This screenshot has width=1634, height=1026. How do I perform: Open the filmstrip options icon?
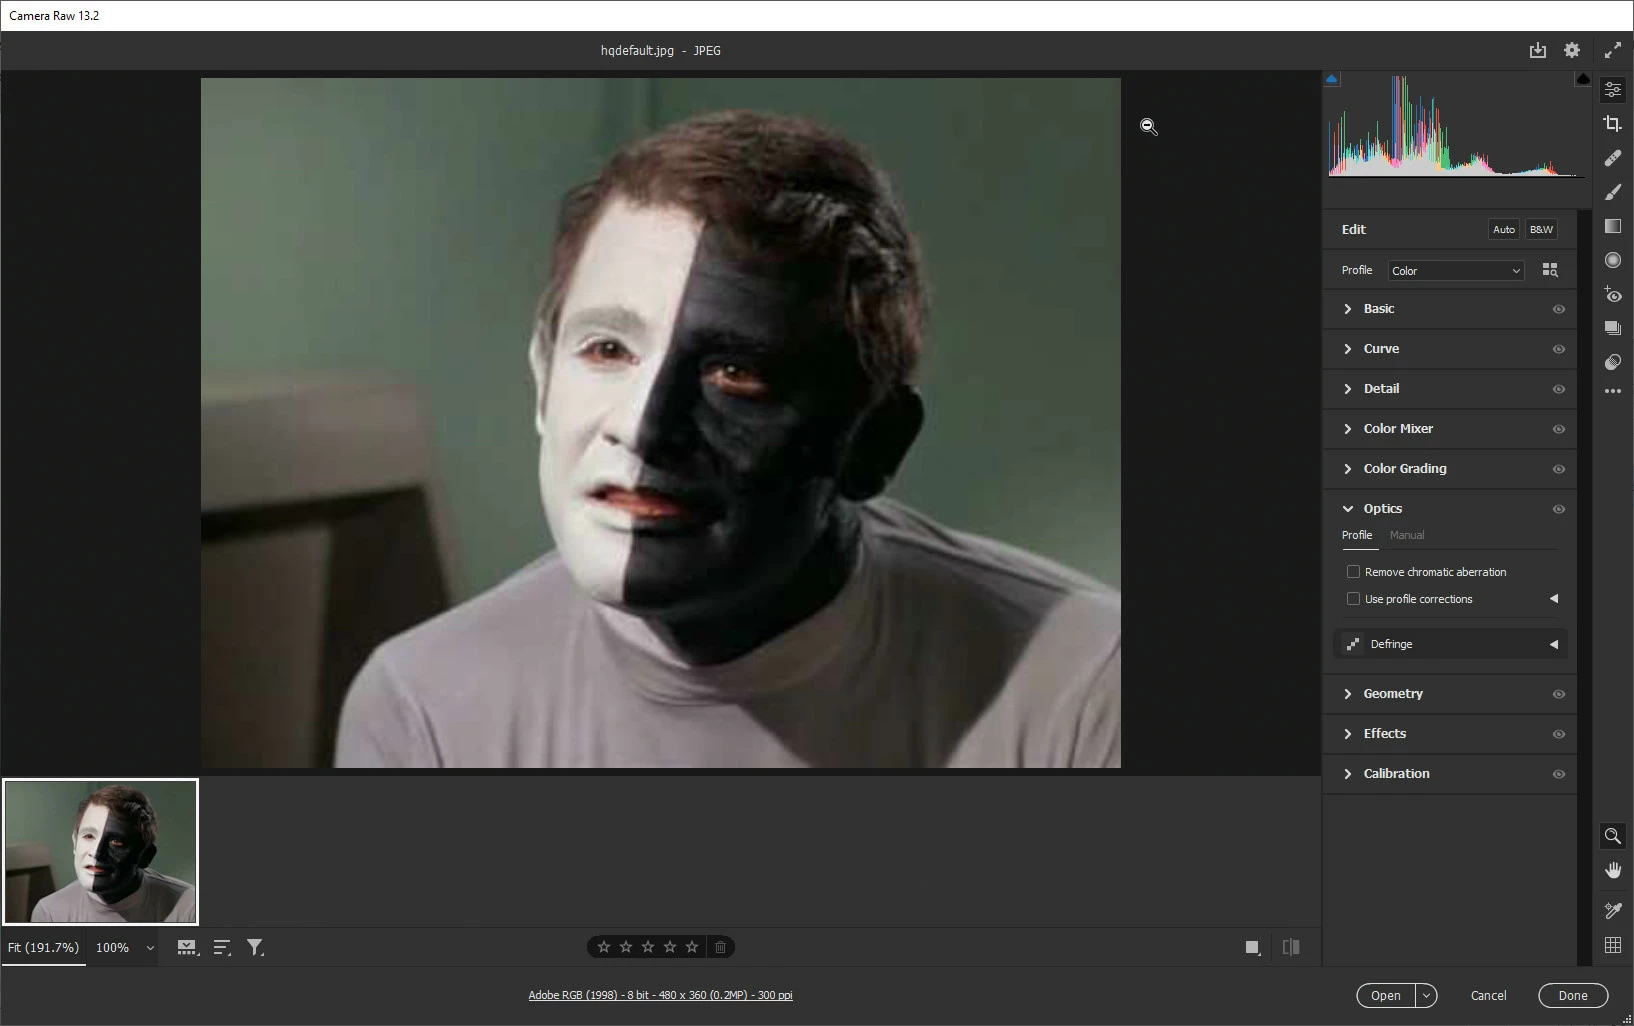click(x=187, y=947)
